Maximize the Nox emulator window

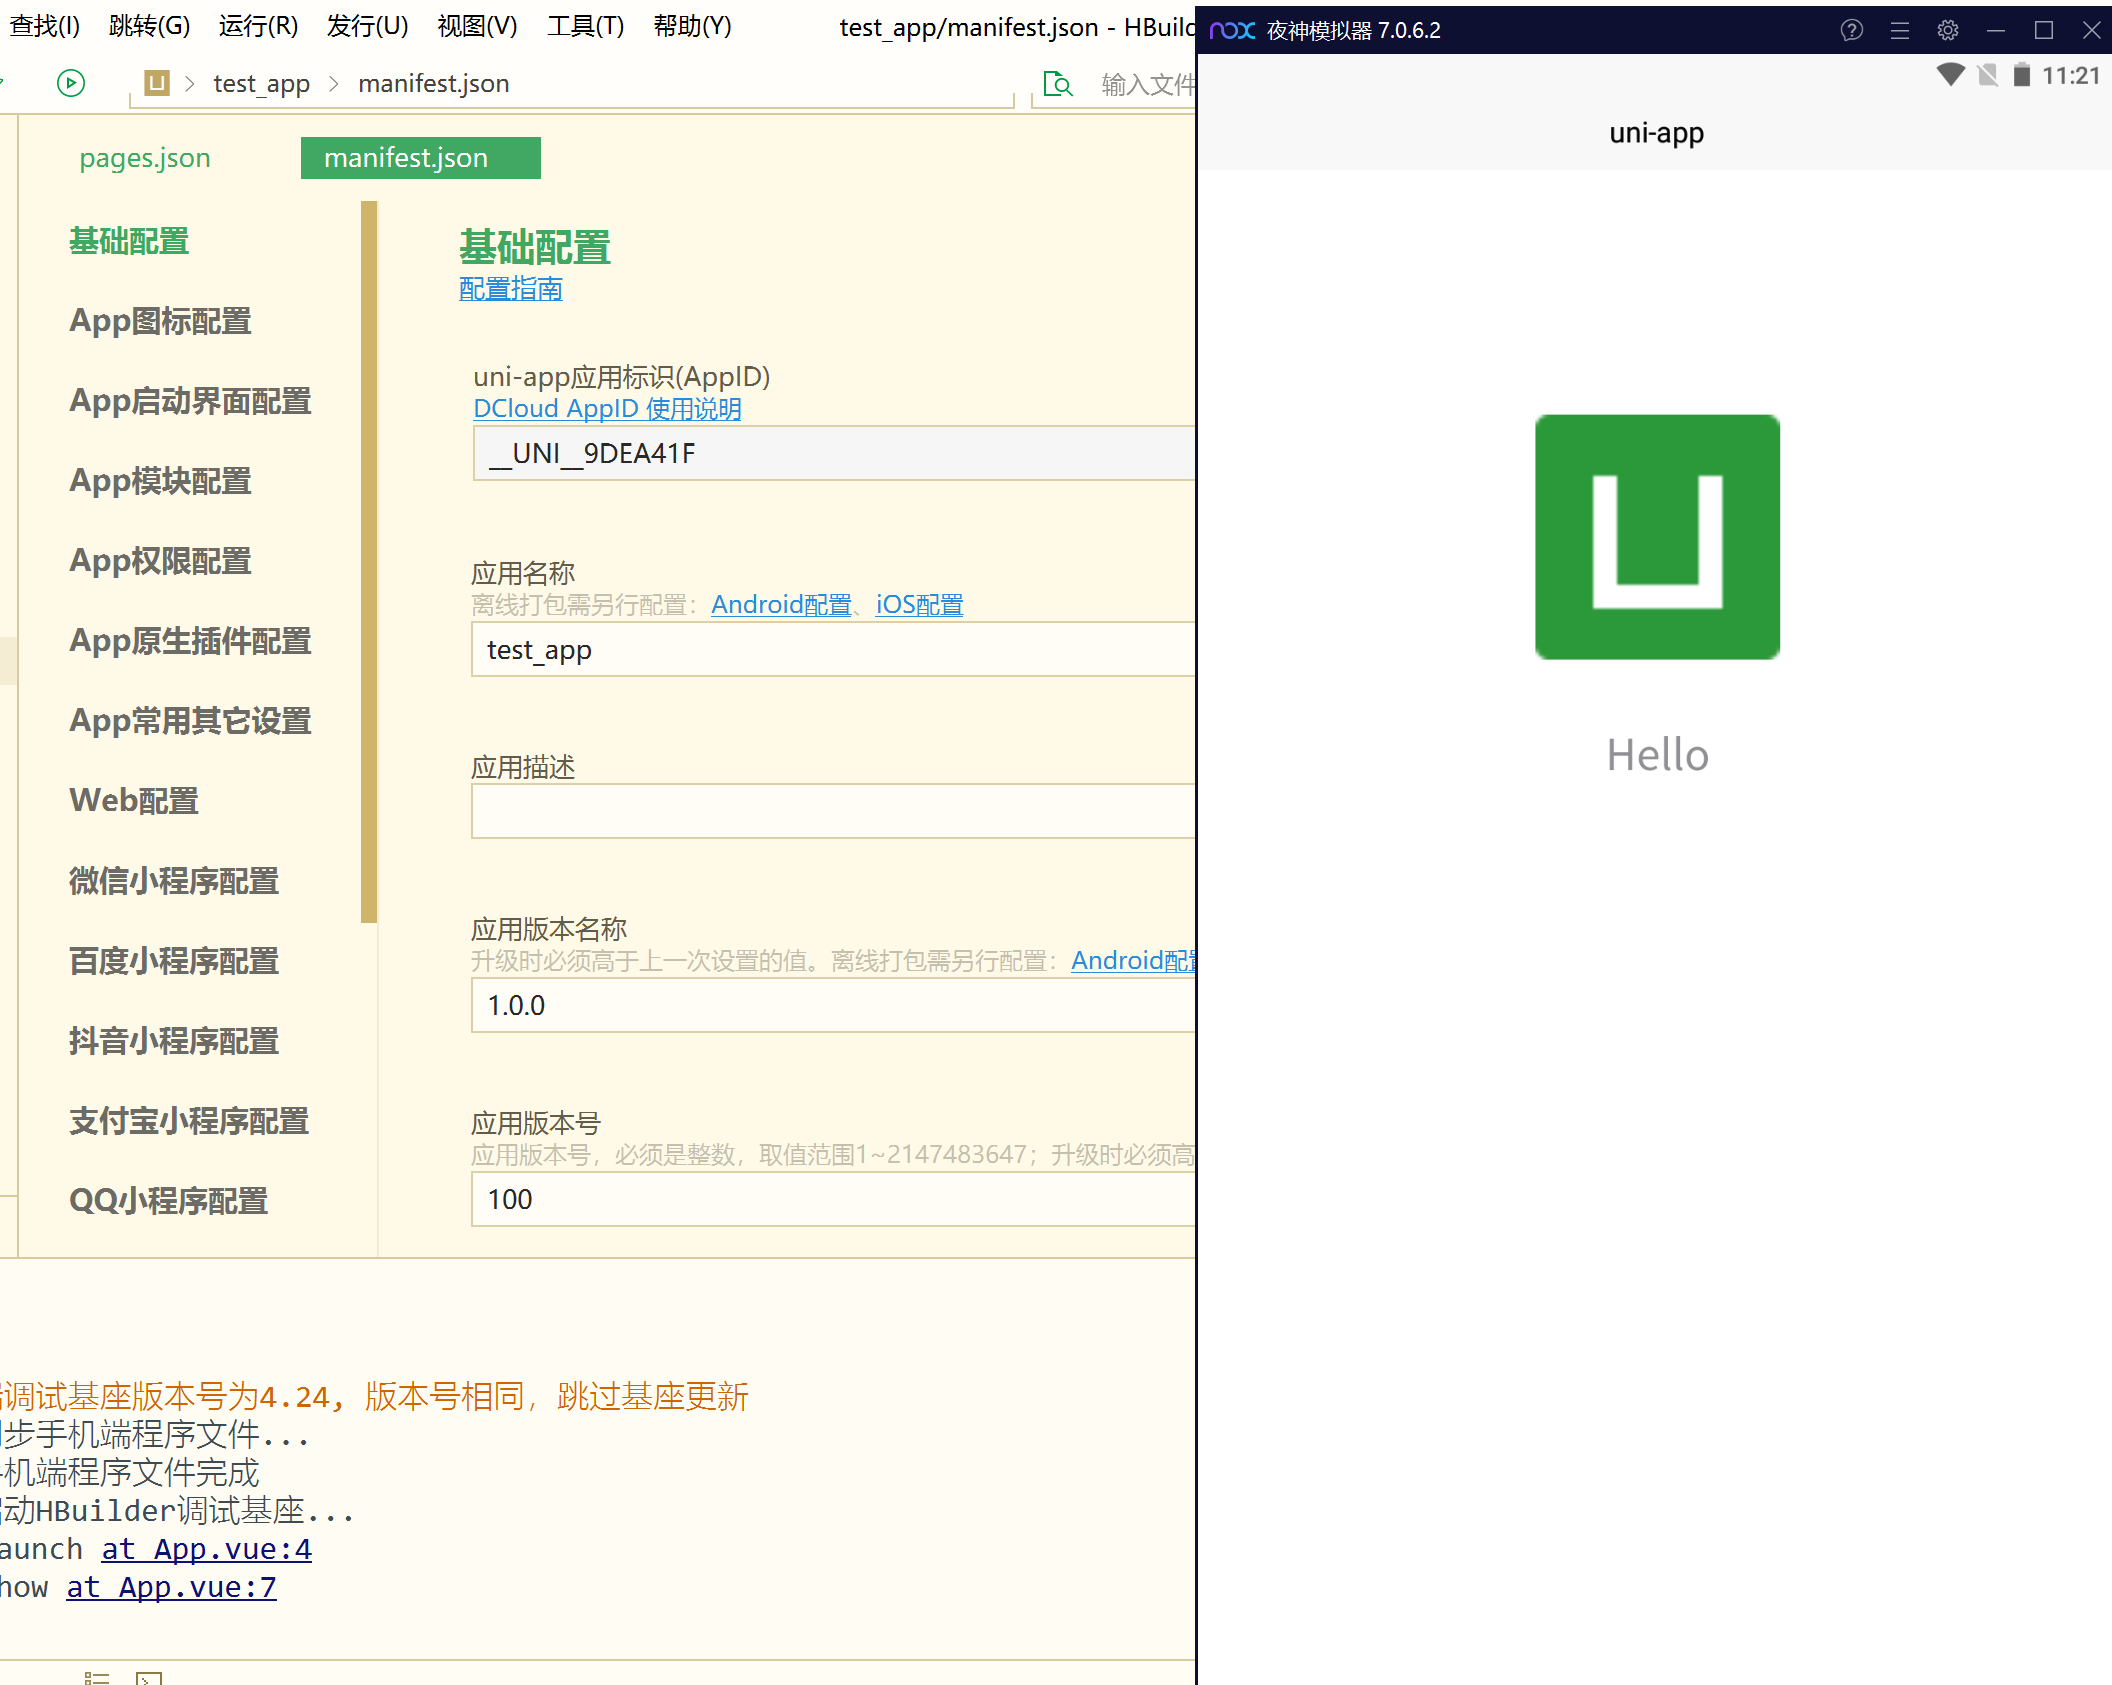click(2044, 30)
